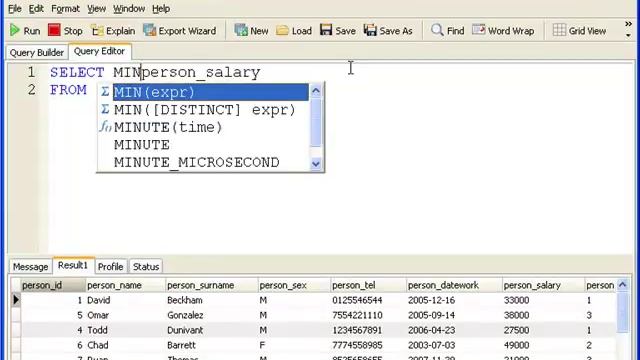640x360 pixels.
Task: Click the person_sex column header
Action: click(x=294, y=285)
